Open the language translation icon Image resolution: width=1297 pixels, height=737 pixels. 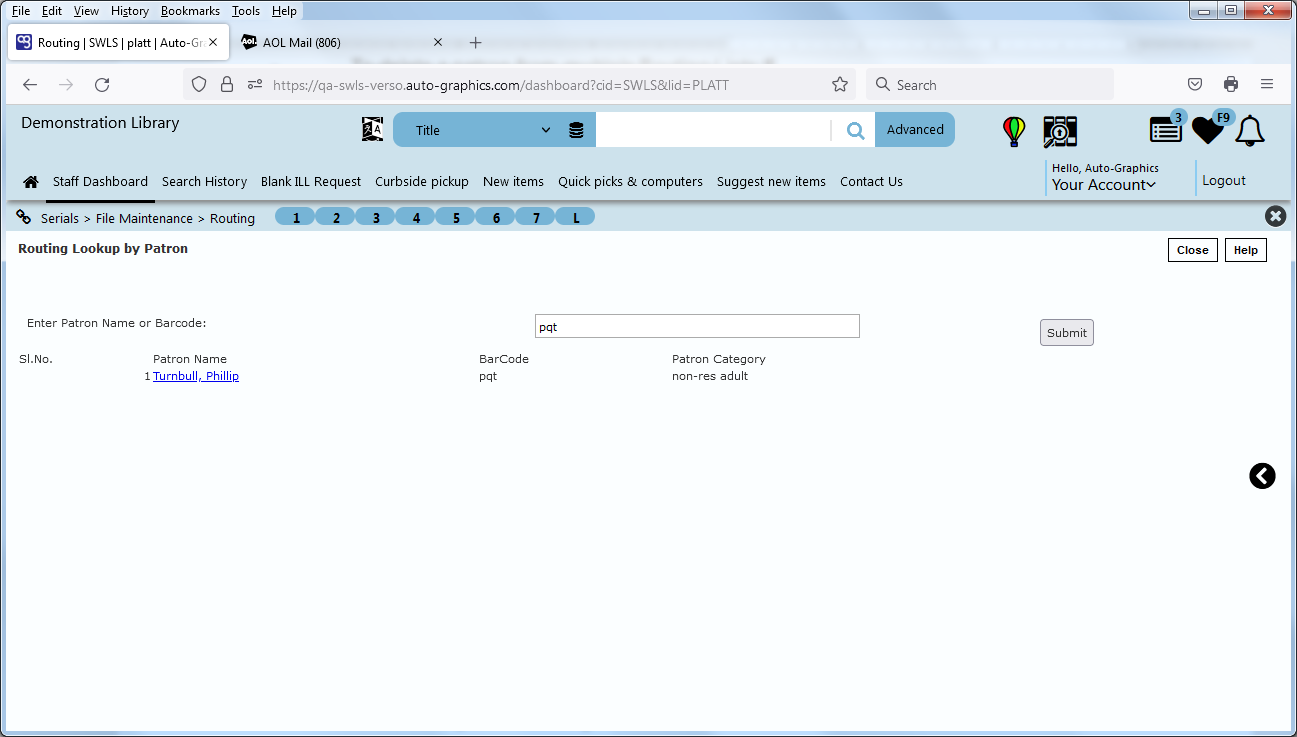(x=372, y=129)
